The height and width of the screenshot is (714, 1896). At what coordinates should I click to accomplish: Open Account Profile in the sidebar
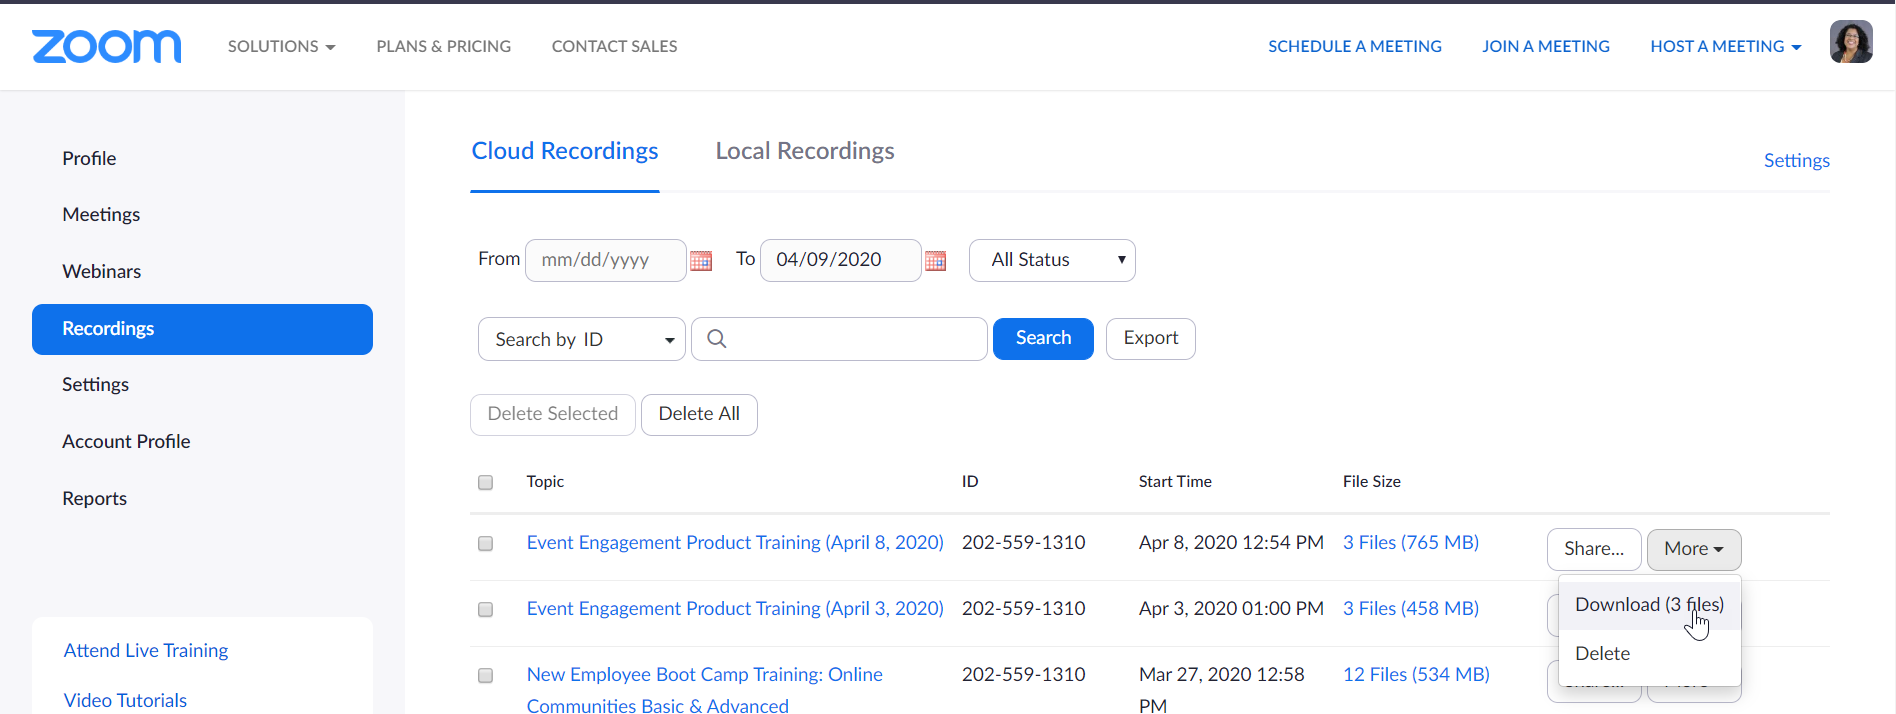coord(126,441)
